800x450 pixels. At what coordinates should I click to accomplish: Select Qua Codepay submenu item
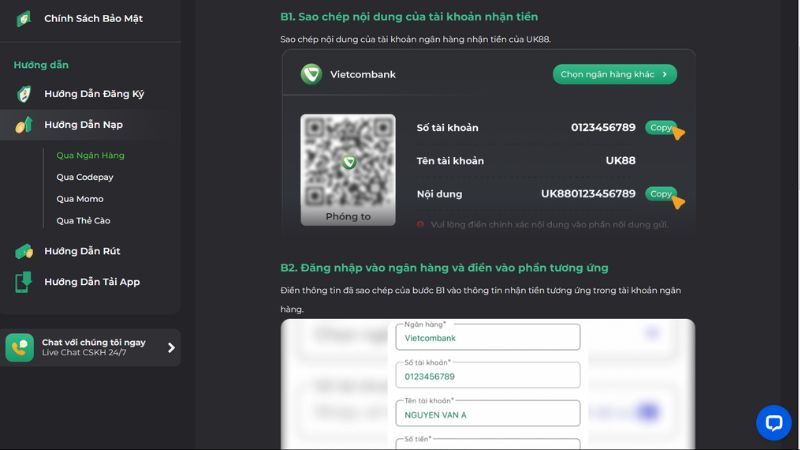[x=84, y=177]
